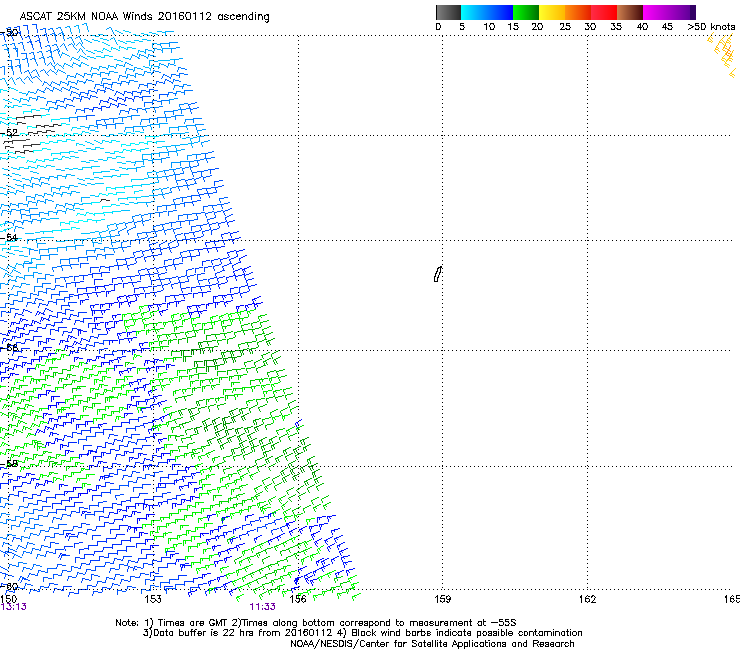
Task: Click the green 15-20 knots legend segment
Action: pos(526,12)
